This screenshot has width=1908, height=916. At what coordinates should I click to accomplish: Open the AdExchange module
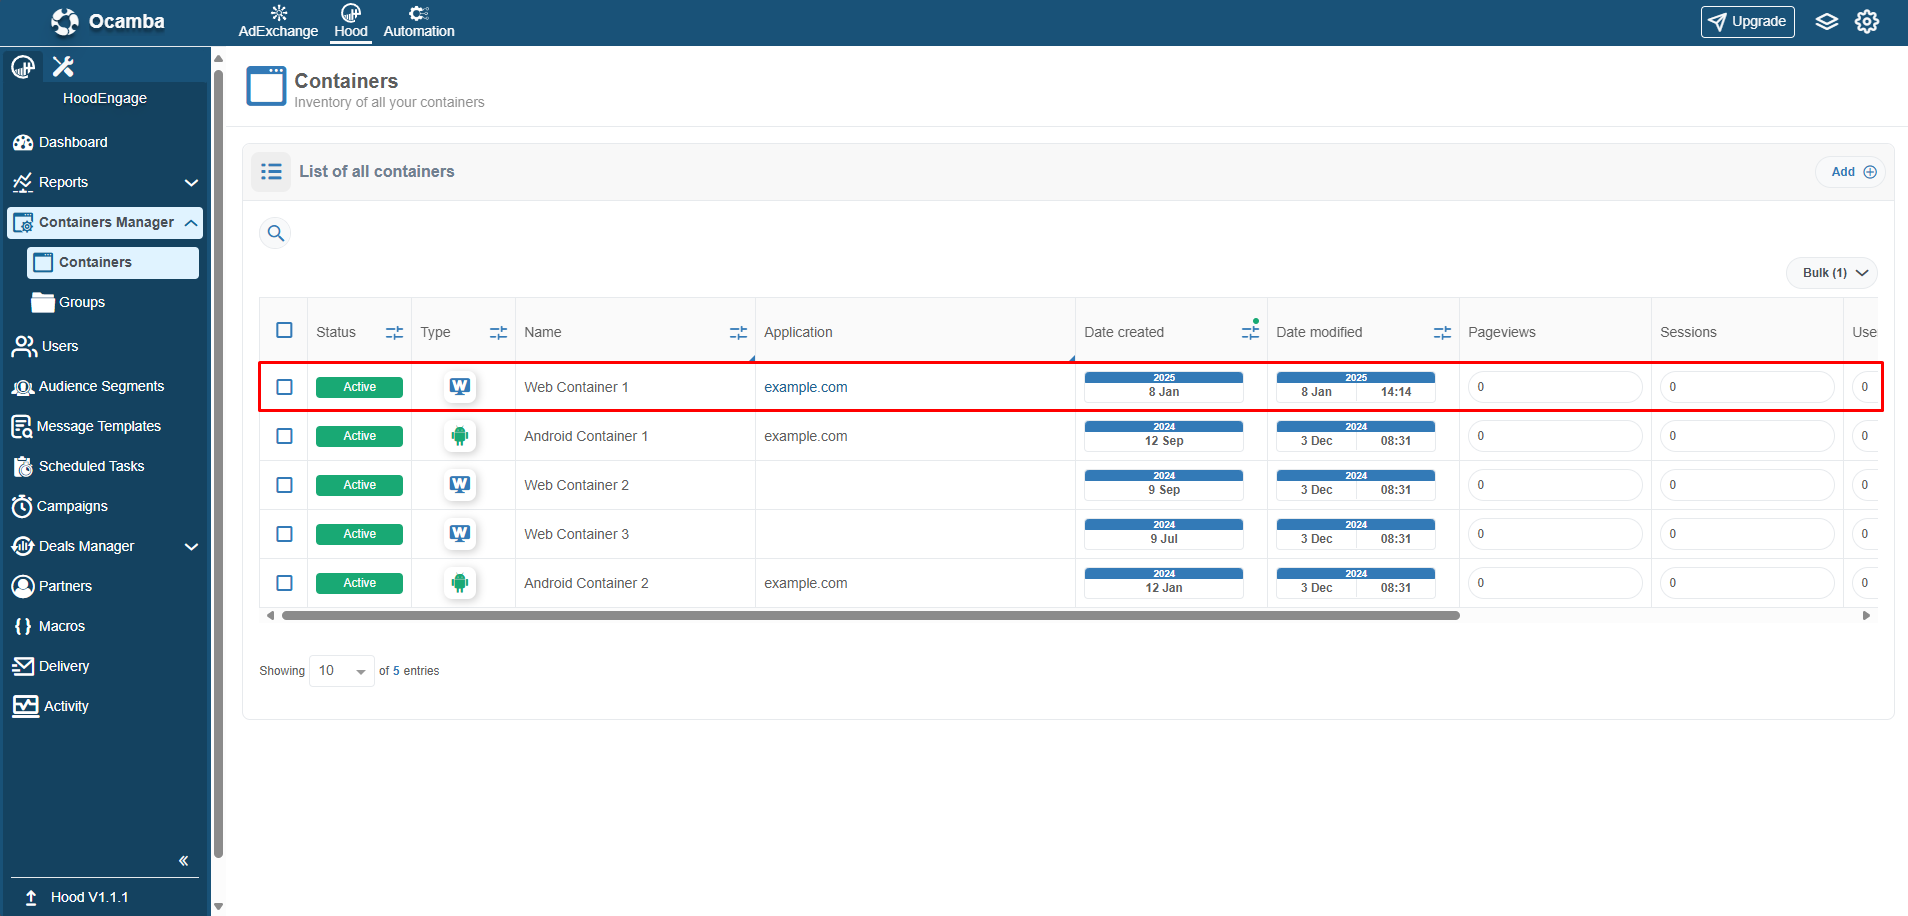(278, 21)
